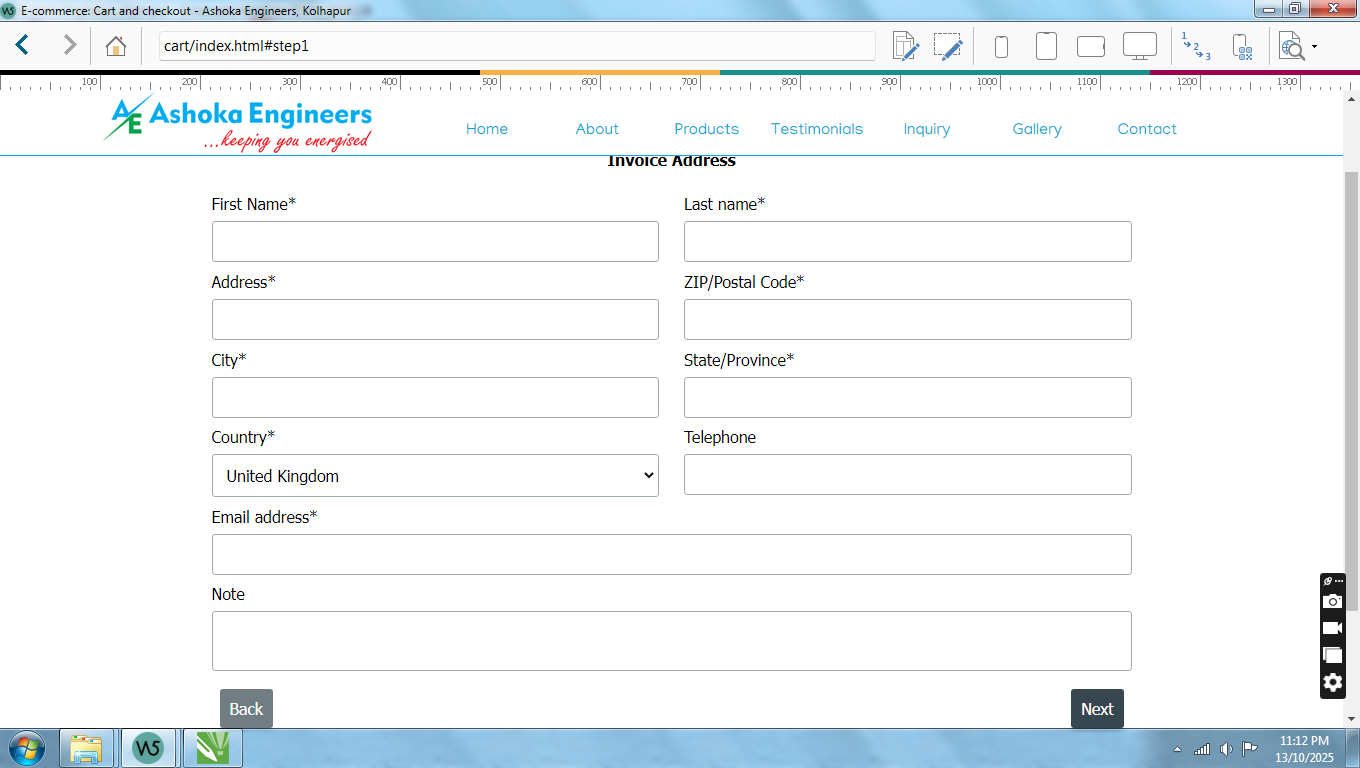
Task: Open the Products menu item
Action: pyautogui.click(x=706, y=129)
